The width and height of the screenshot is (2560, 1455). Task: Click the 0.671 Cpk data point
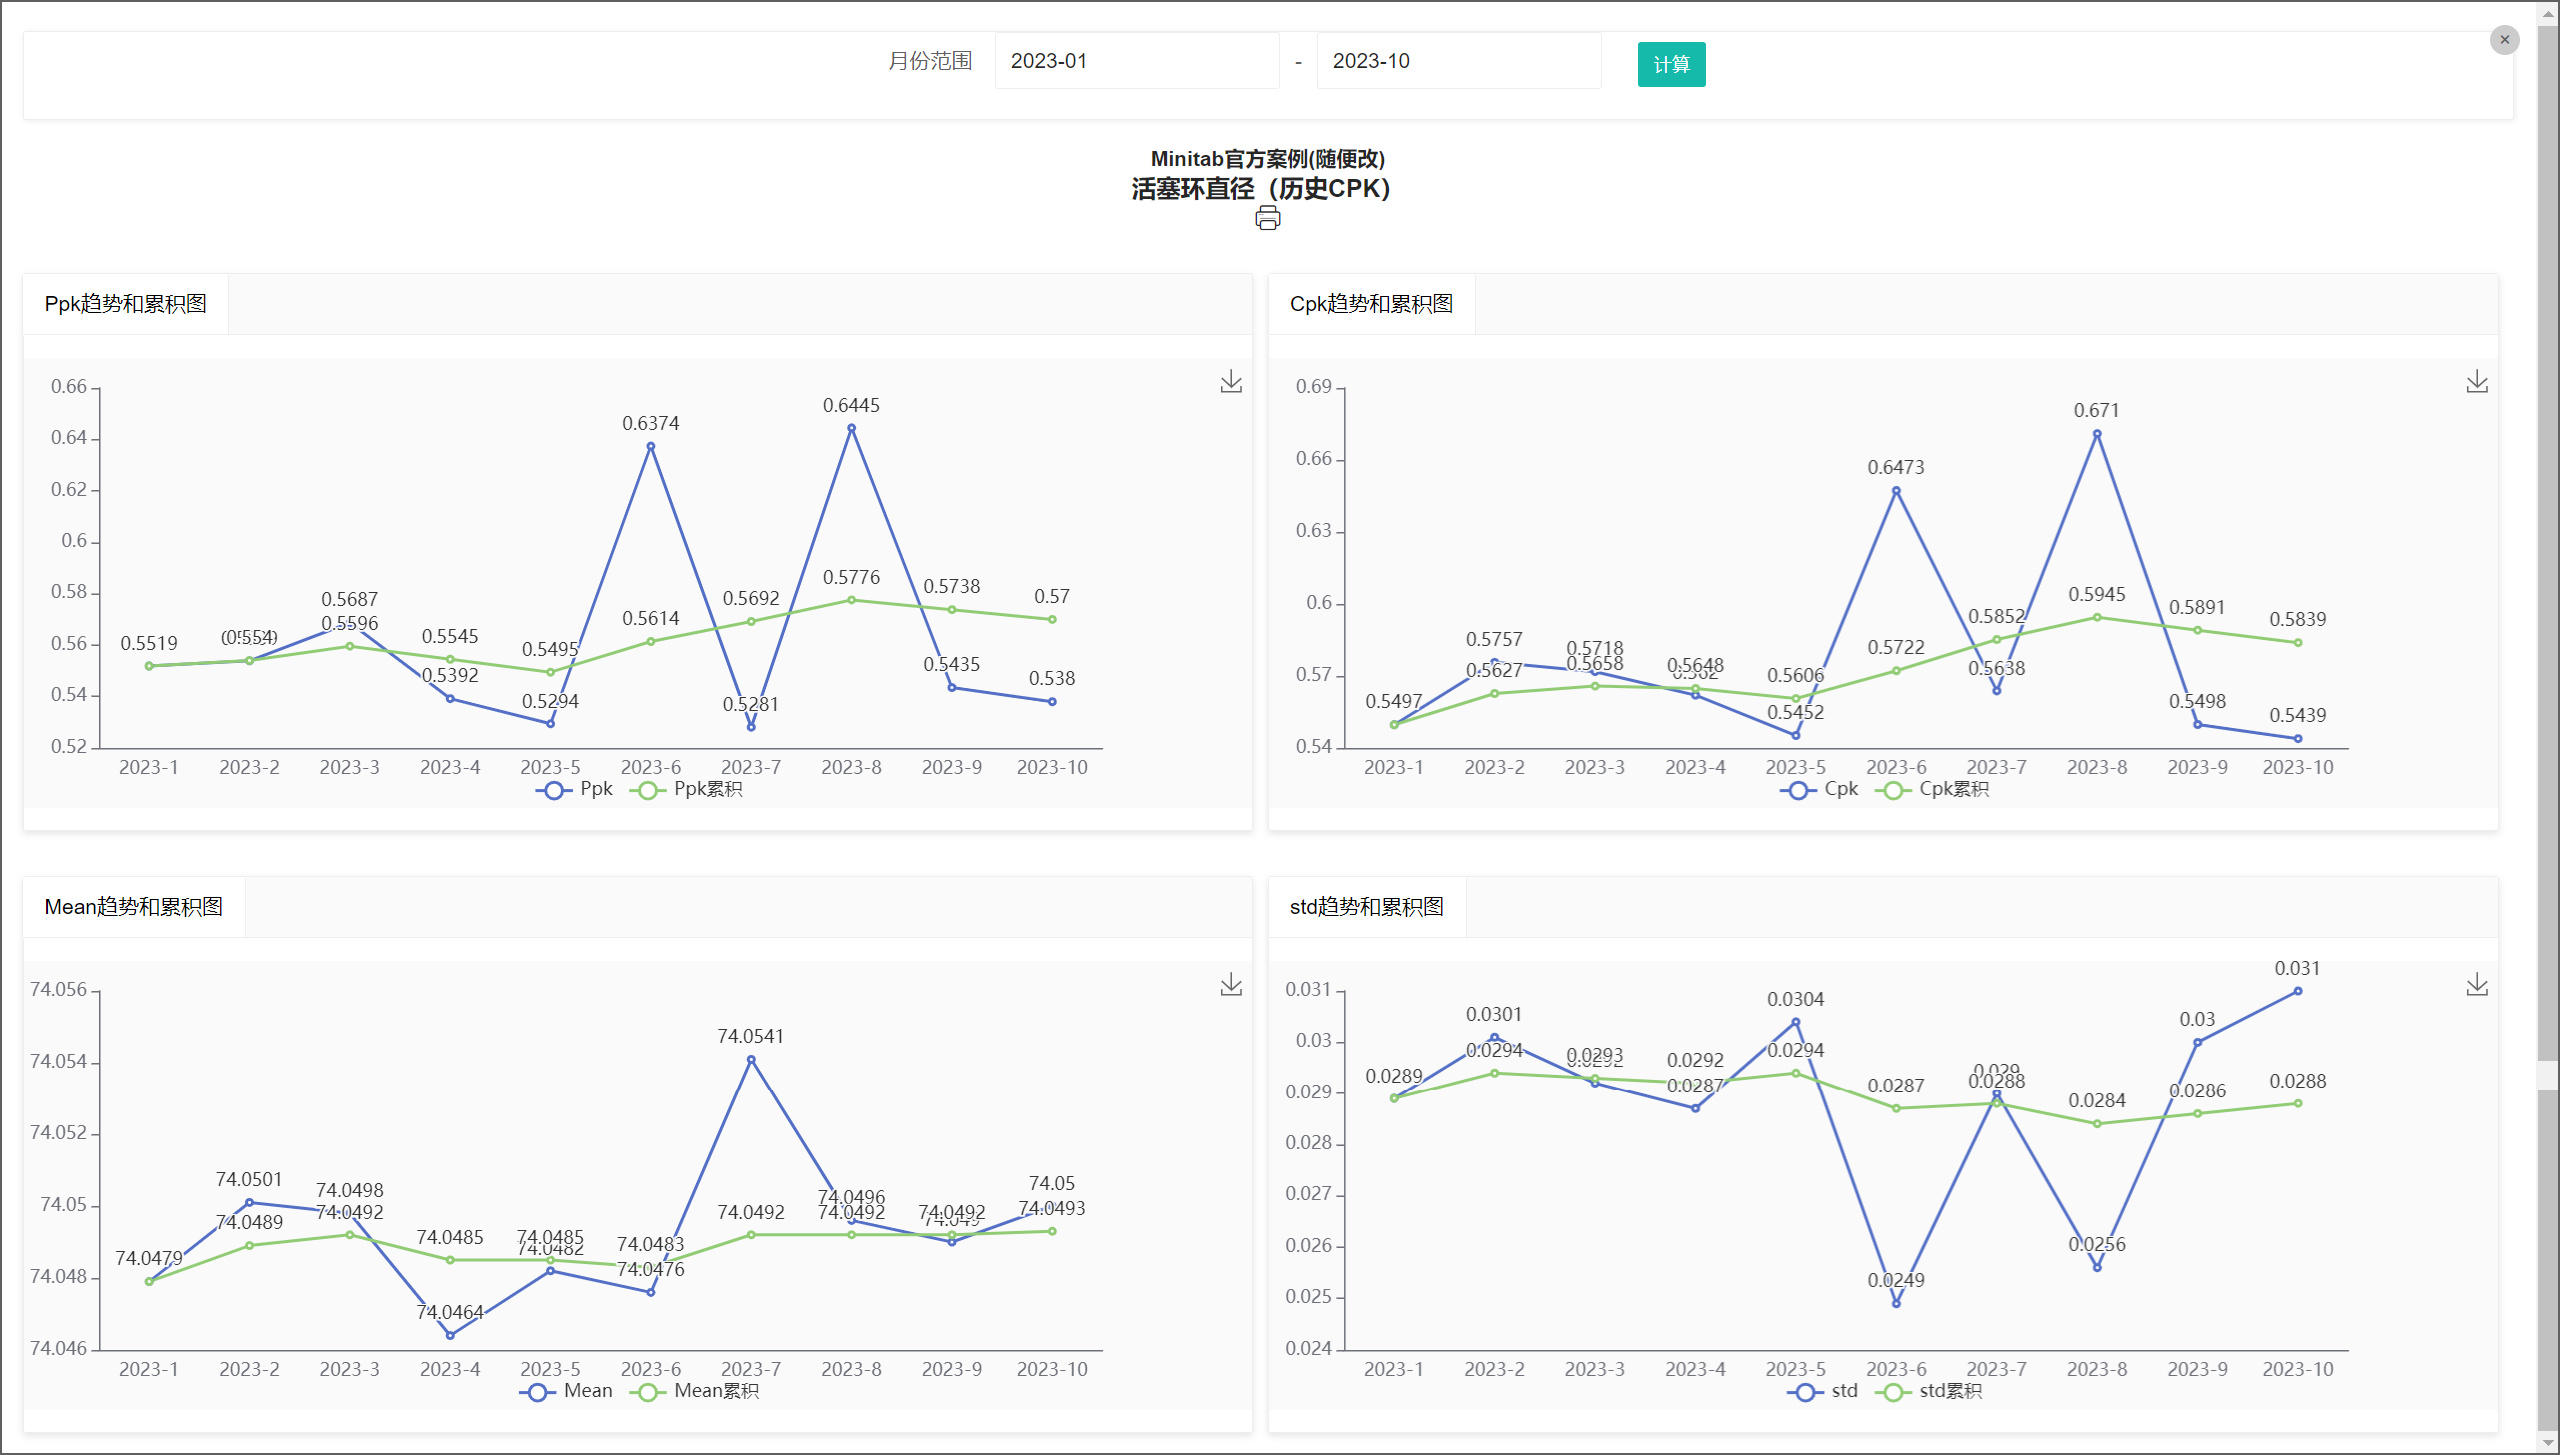point(2096,434)
